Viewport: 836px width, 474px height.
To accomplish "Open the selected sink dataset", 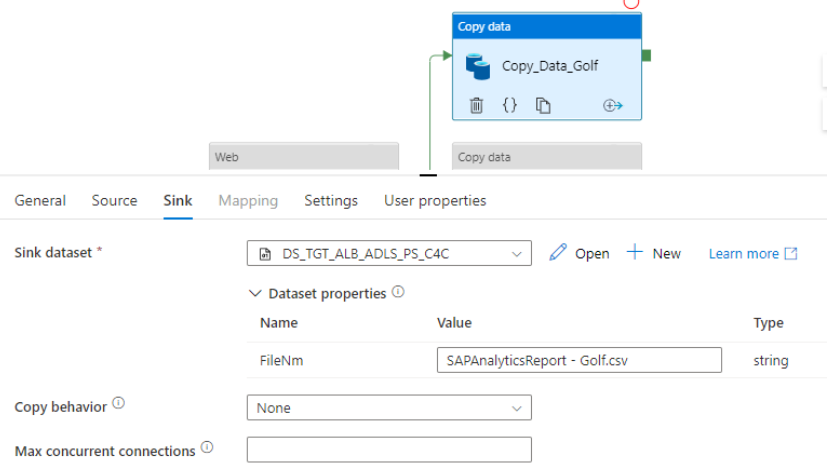I will [592, 254].
